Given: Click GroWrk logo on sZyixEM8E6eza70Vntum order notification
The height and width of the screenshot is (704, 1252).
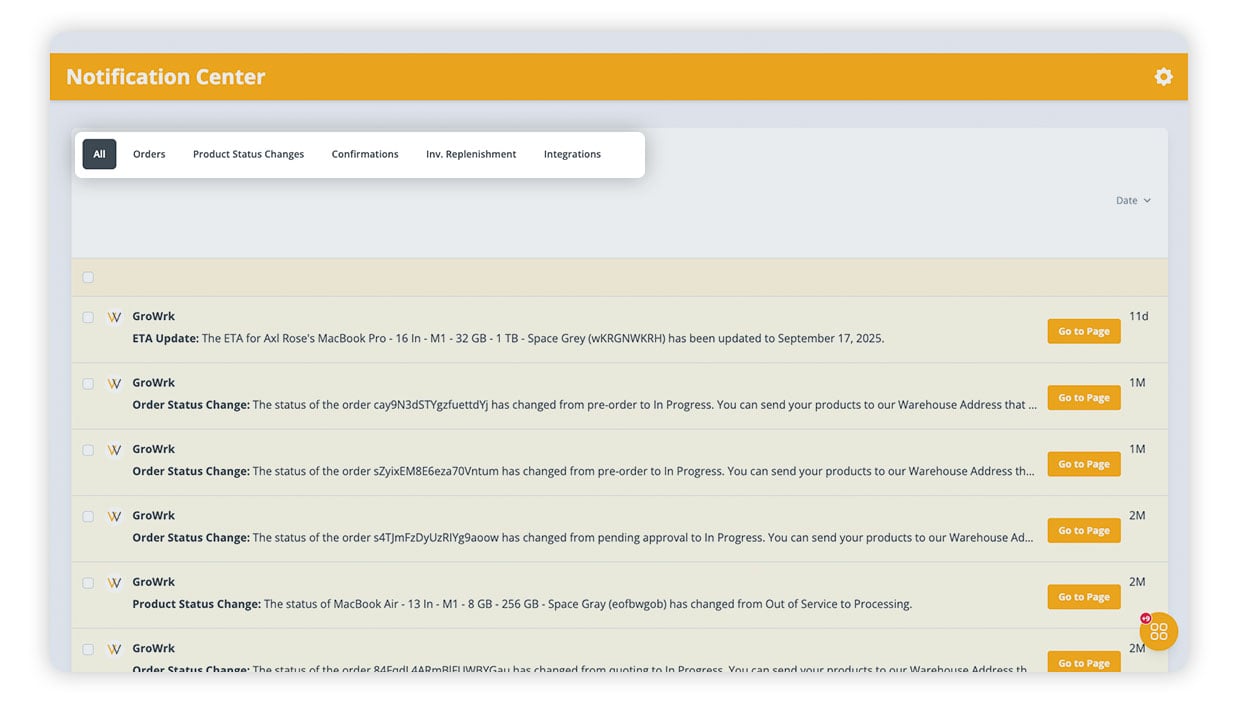Looking at the screenshot, I should (x=114, y=450).
